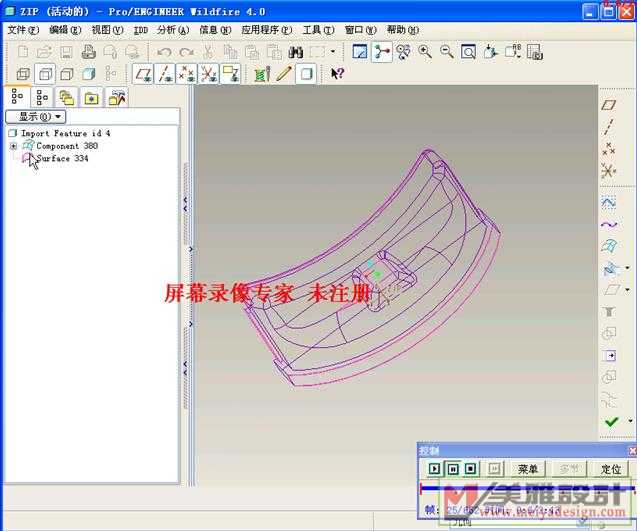Screen dimensions: 637x531
Task: Click the playback progress bar in 控制 panel
Action: [x=527, y=487]
